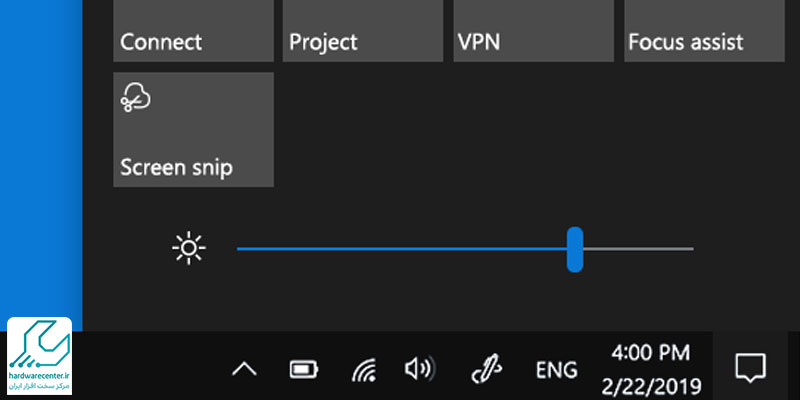Open the Screen snip quick action
The image size is (800, 400).
pyautogui.click(x=193, y=130)
